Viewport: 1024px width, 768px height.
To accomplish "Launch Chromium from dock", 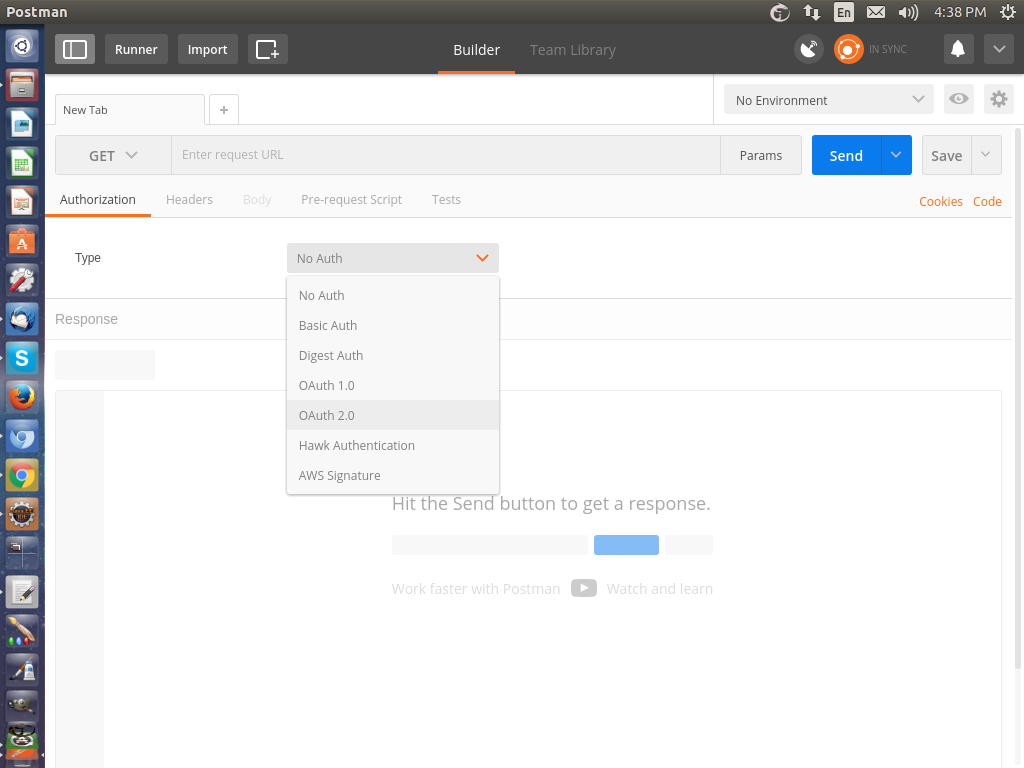I will [x=22, y=436].
